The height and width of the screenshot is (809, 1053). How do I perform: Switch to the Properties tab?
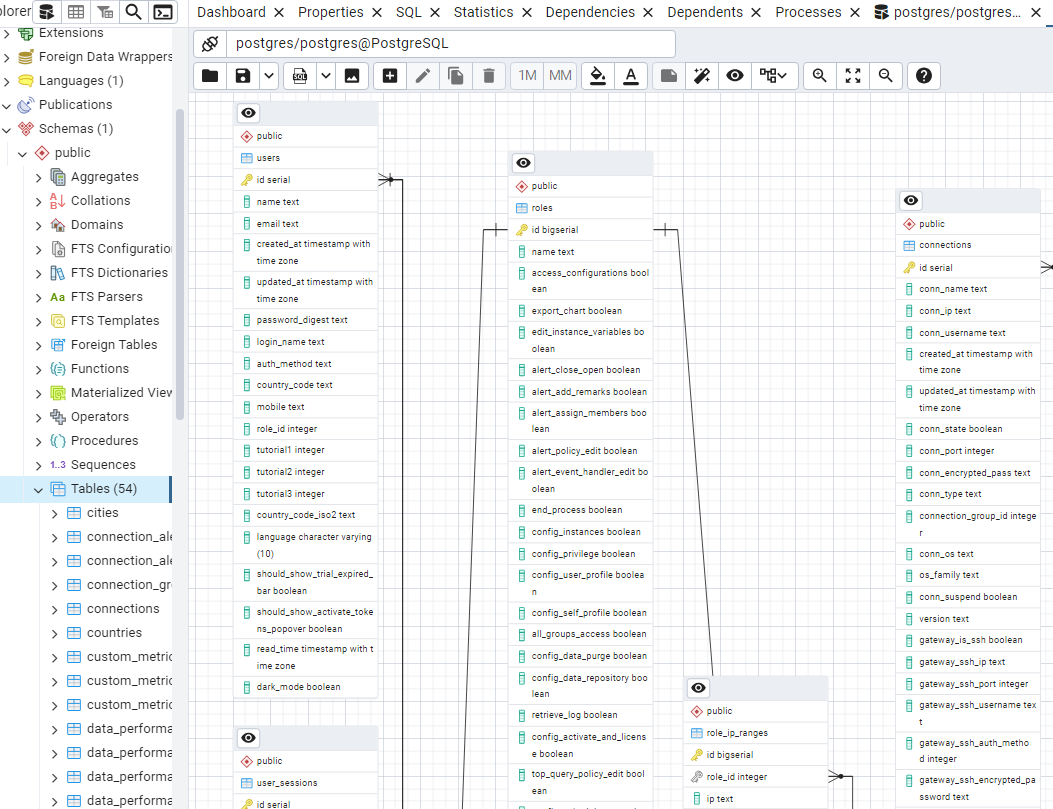pyautogui.click(x=330, y=12)
